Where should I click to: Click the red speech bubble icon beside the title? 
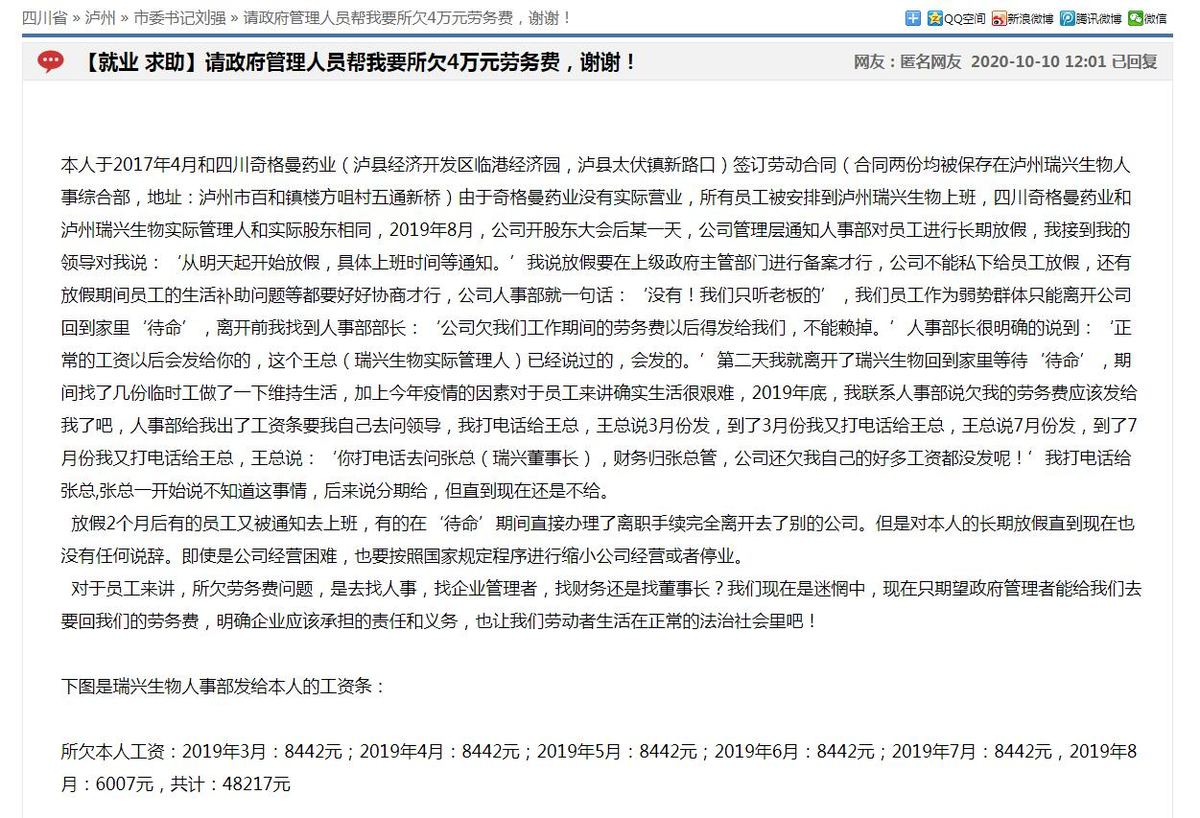click(x=50, y=63)
